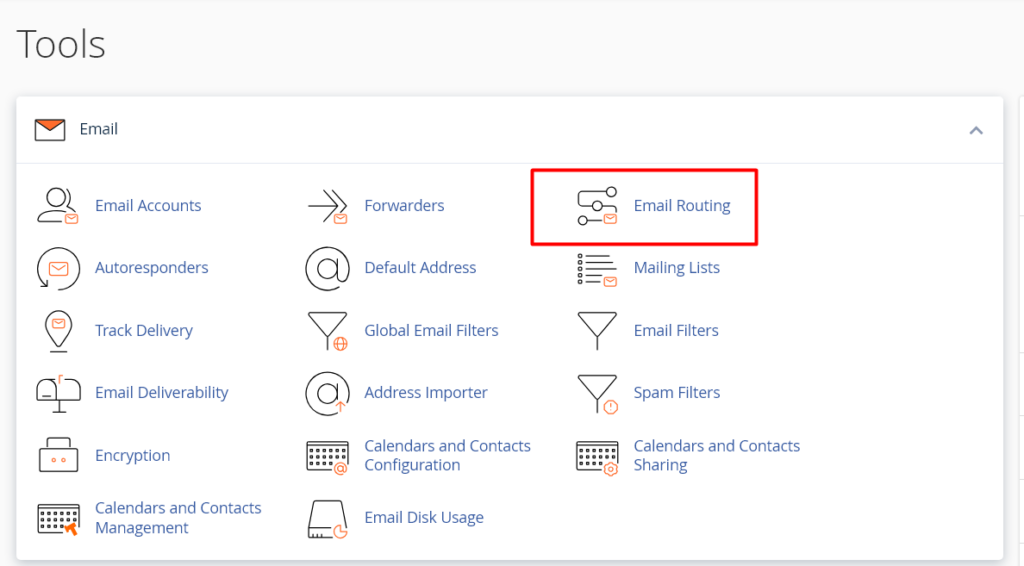Click the Email Routing icon
The width and height of the screenshot is (1024, 566).
coord(597,206)
